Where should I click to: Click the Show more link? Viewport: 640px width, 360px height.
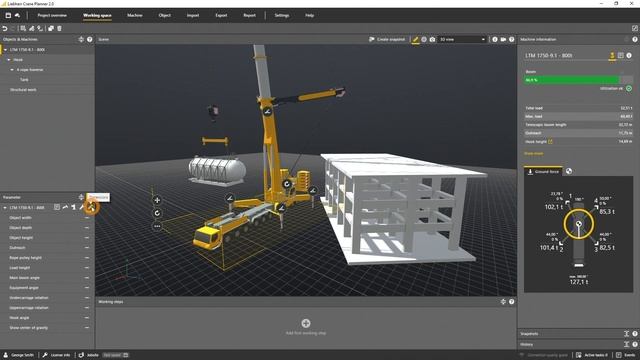click(533, 153)
